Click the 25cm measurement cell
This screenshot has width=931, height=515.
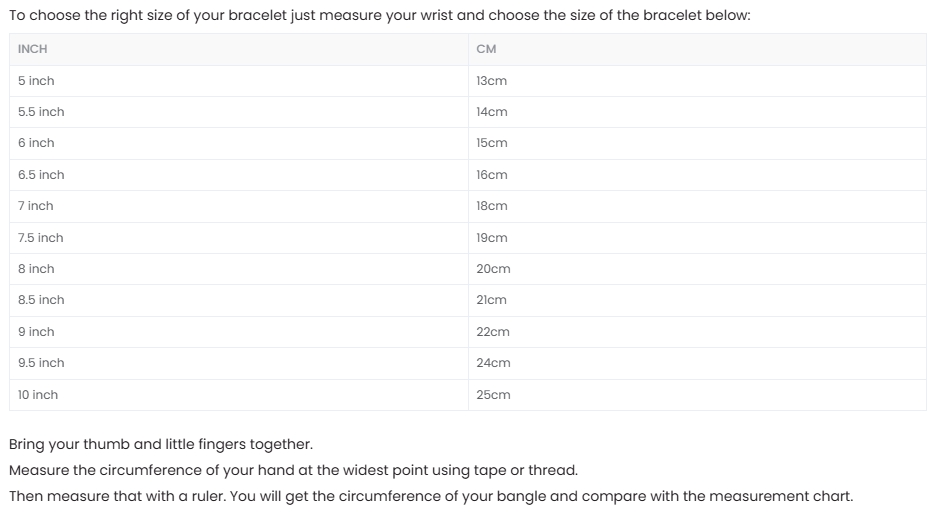697,394
